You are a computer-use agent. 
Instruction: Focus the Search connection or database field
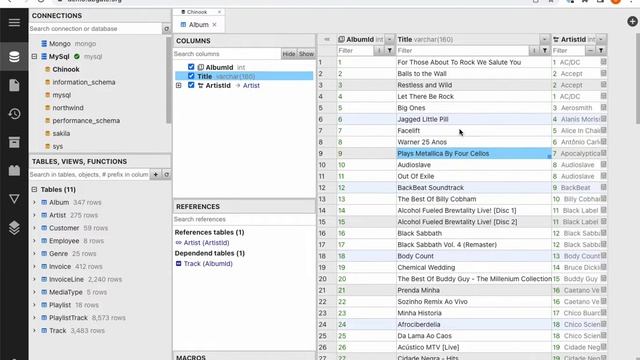coord(96,29)
